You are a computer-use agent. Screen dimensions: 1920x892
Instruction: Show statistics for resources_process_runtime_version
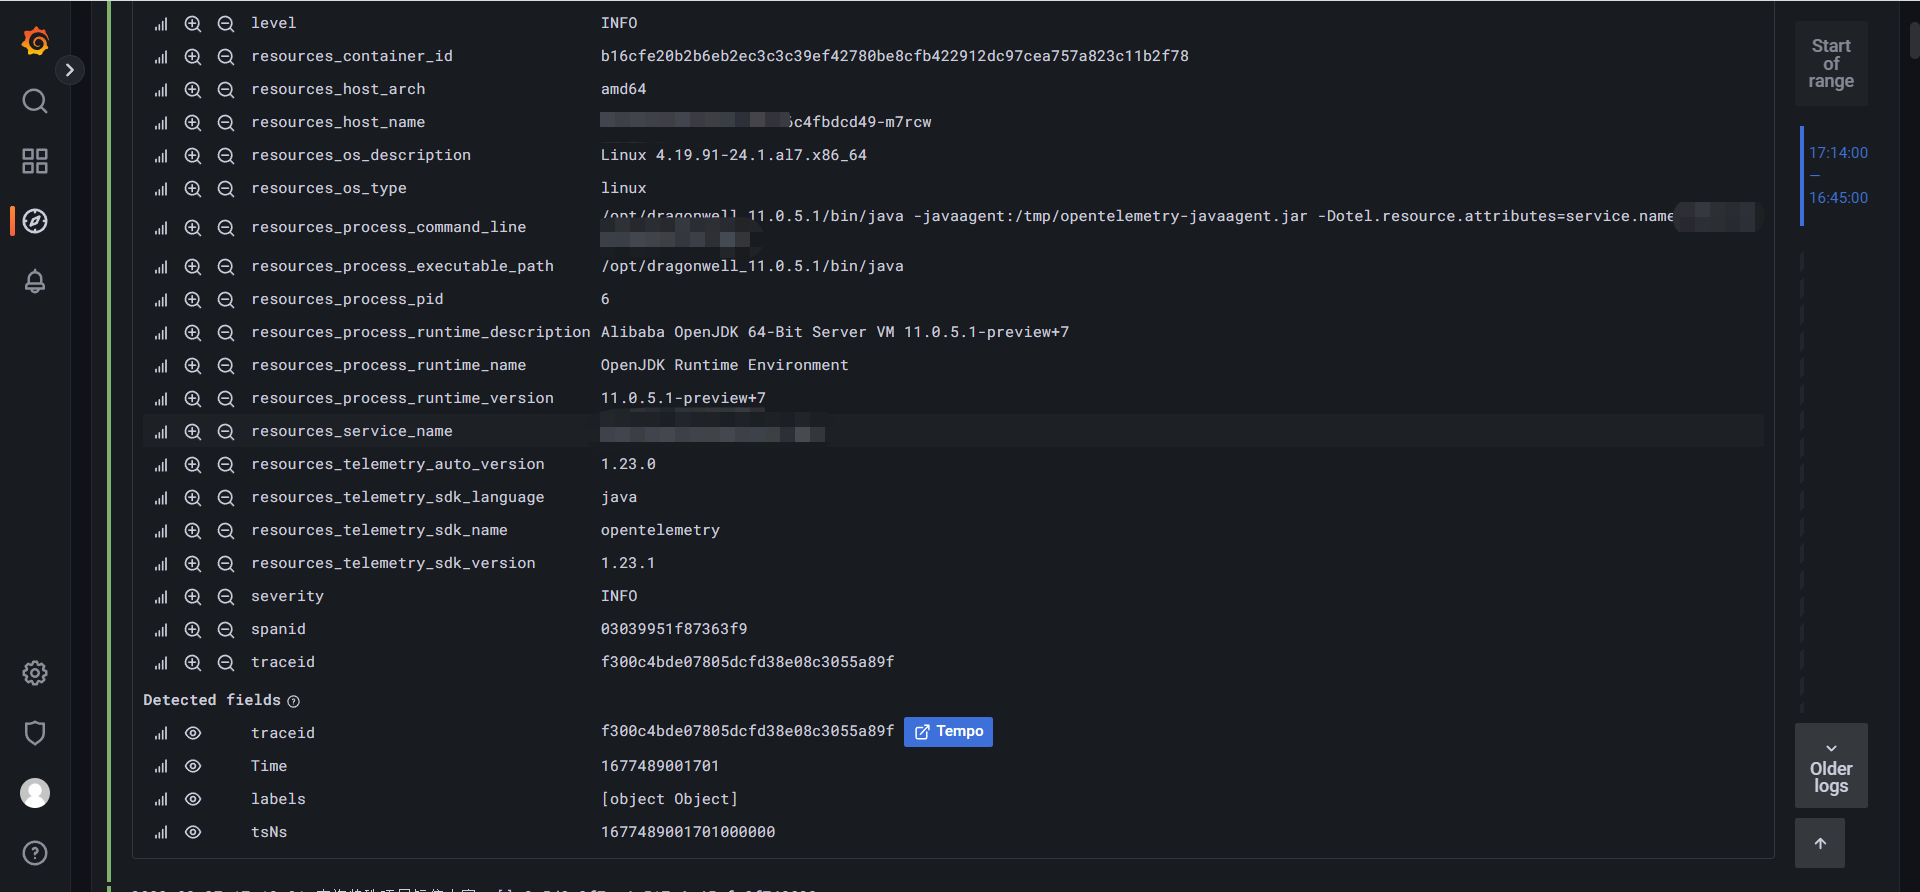click(x=161, y=398)
